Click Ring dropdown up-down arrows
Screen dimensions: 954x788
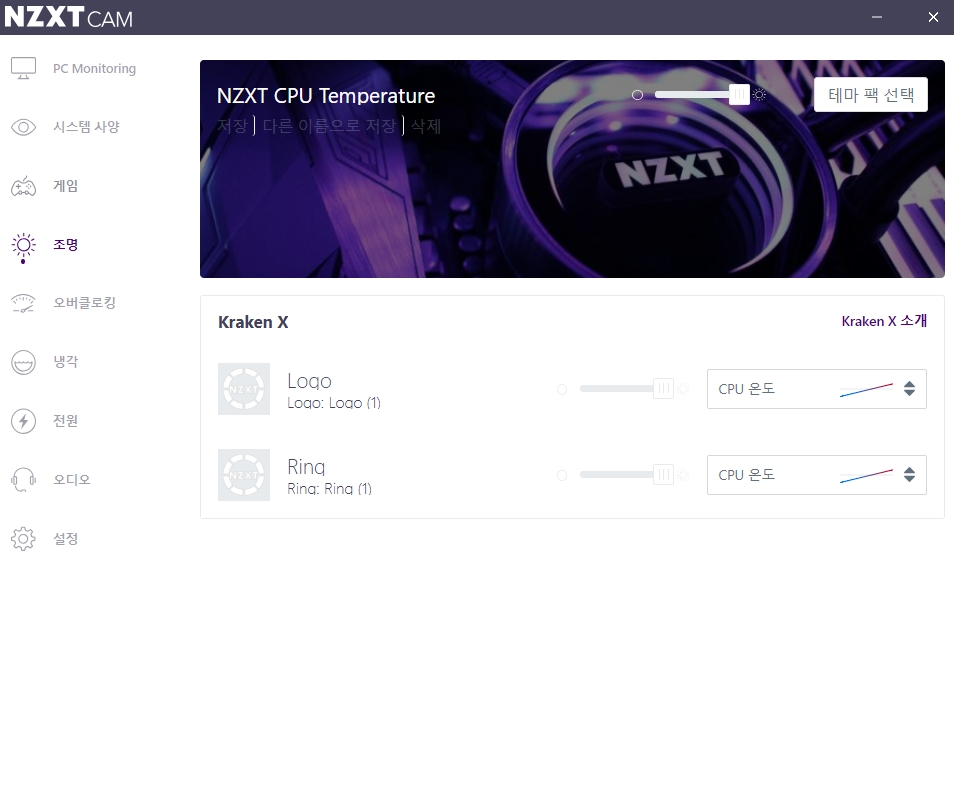(x=909, y=475)
